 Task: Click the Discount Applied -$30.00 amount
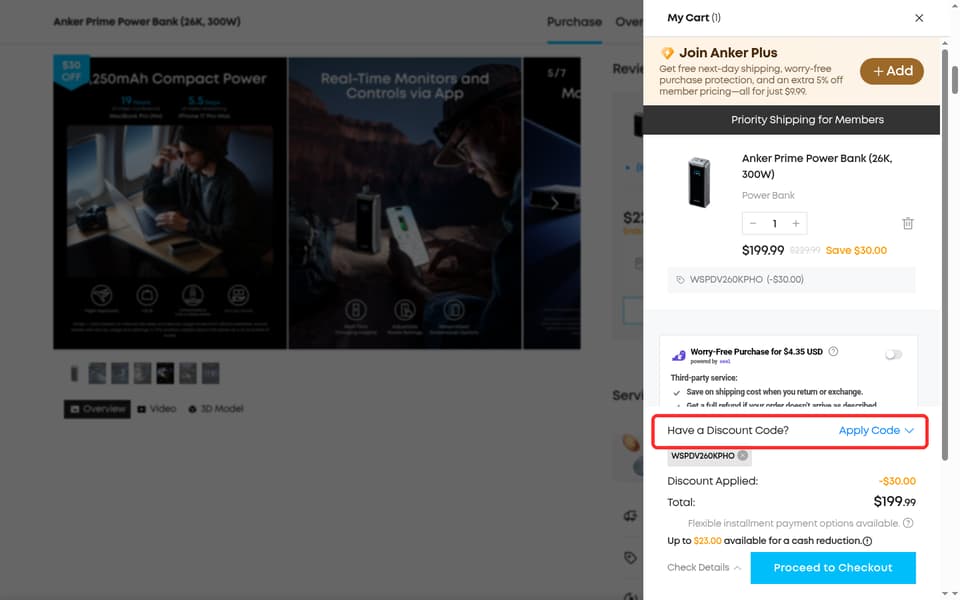pyautogui.click(x=897, y=481)
